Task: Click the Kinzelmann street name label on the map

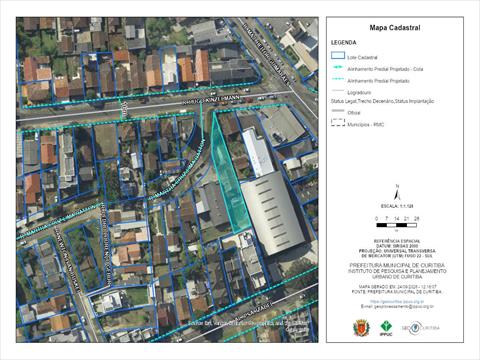Action: click(x=211, y=100)
